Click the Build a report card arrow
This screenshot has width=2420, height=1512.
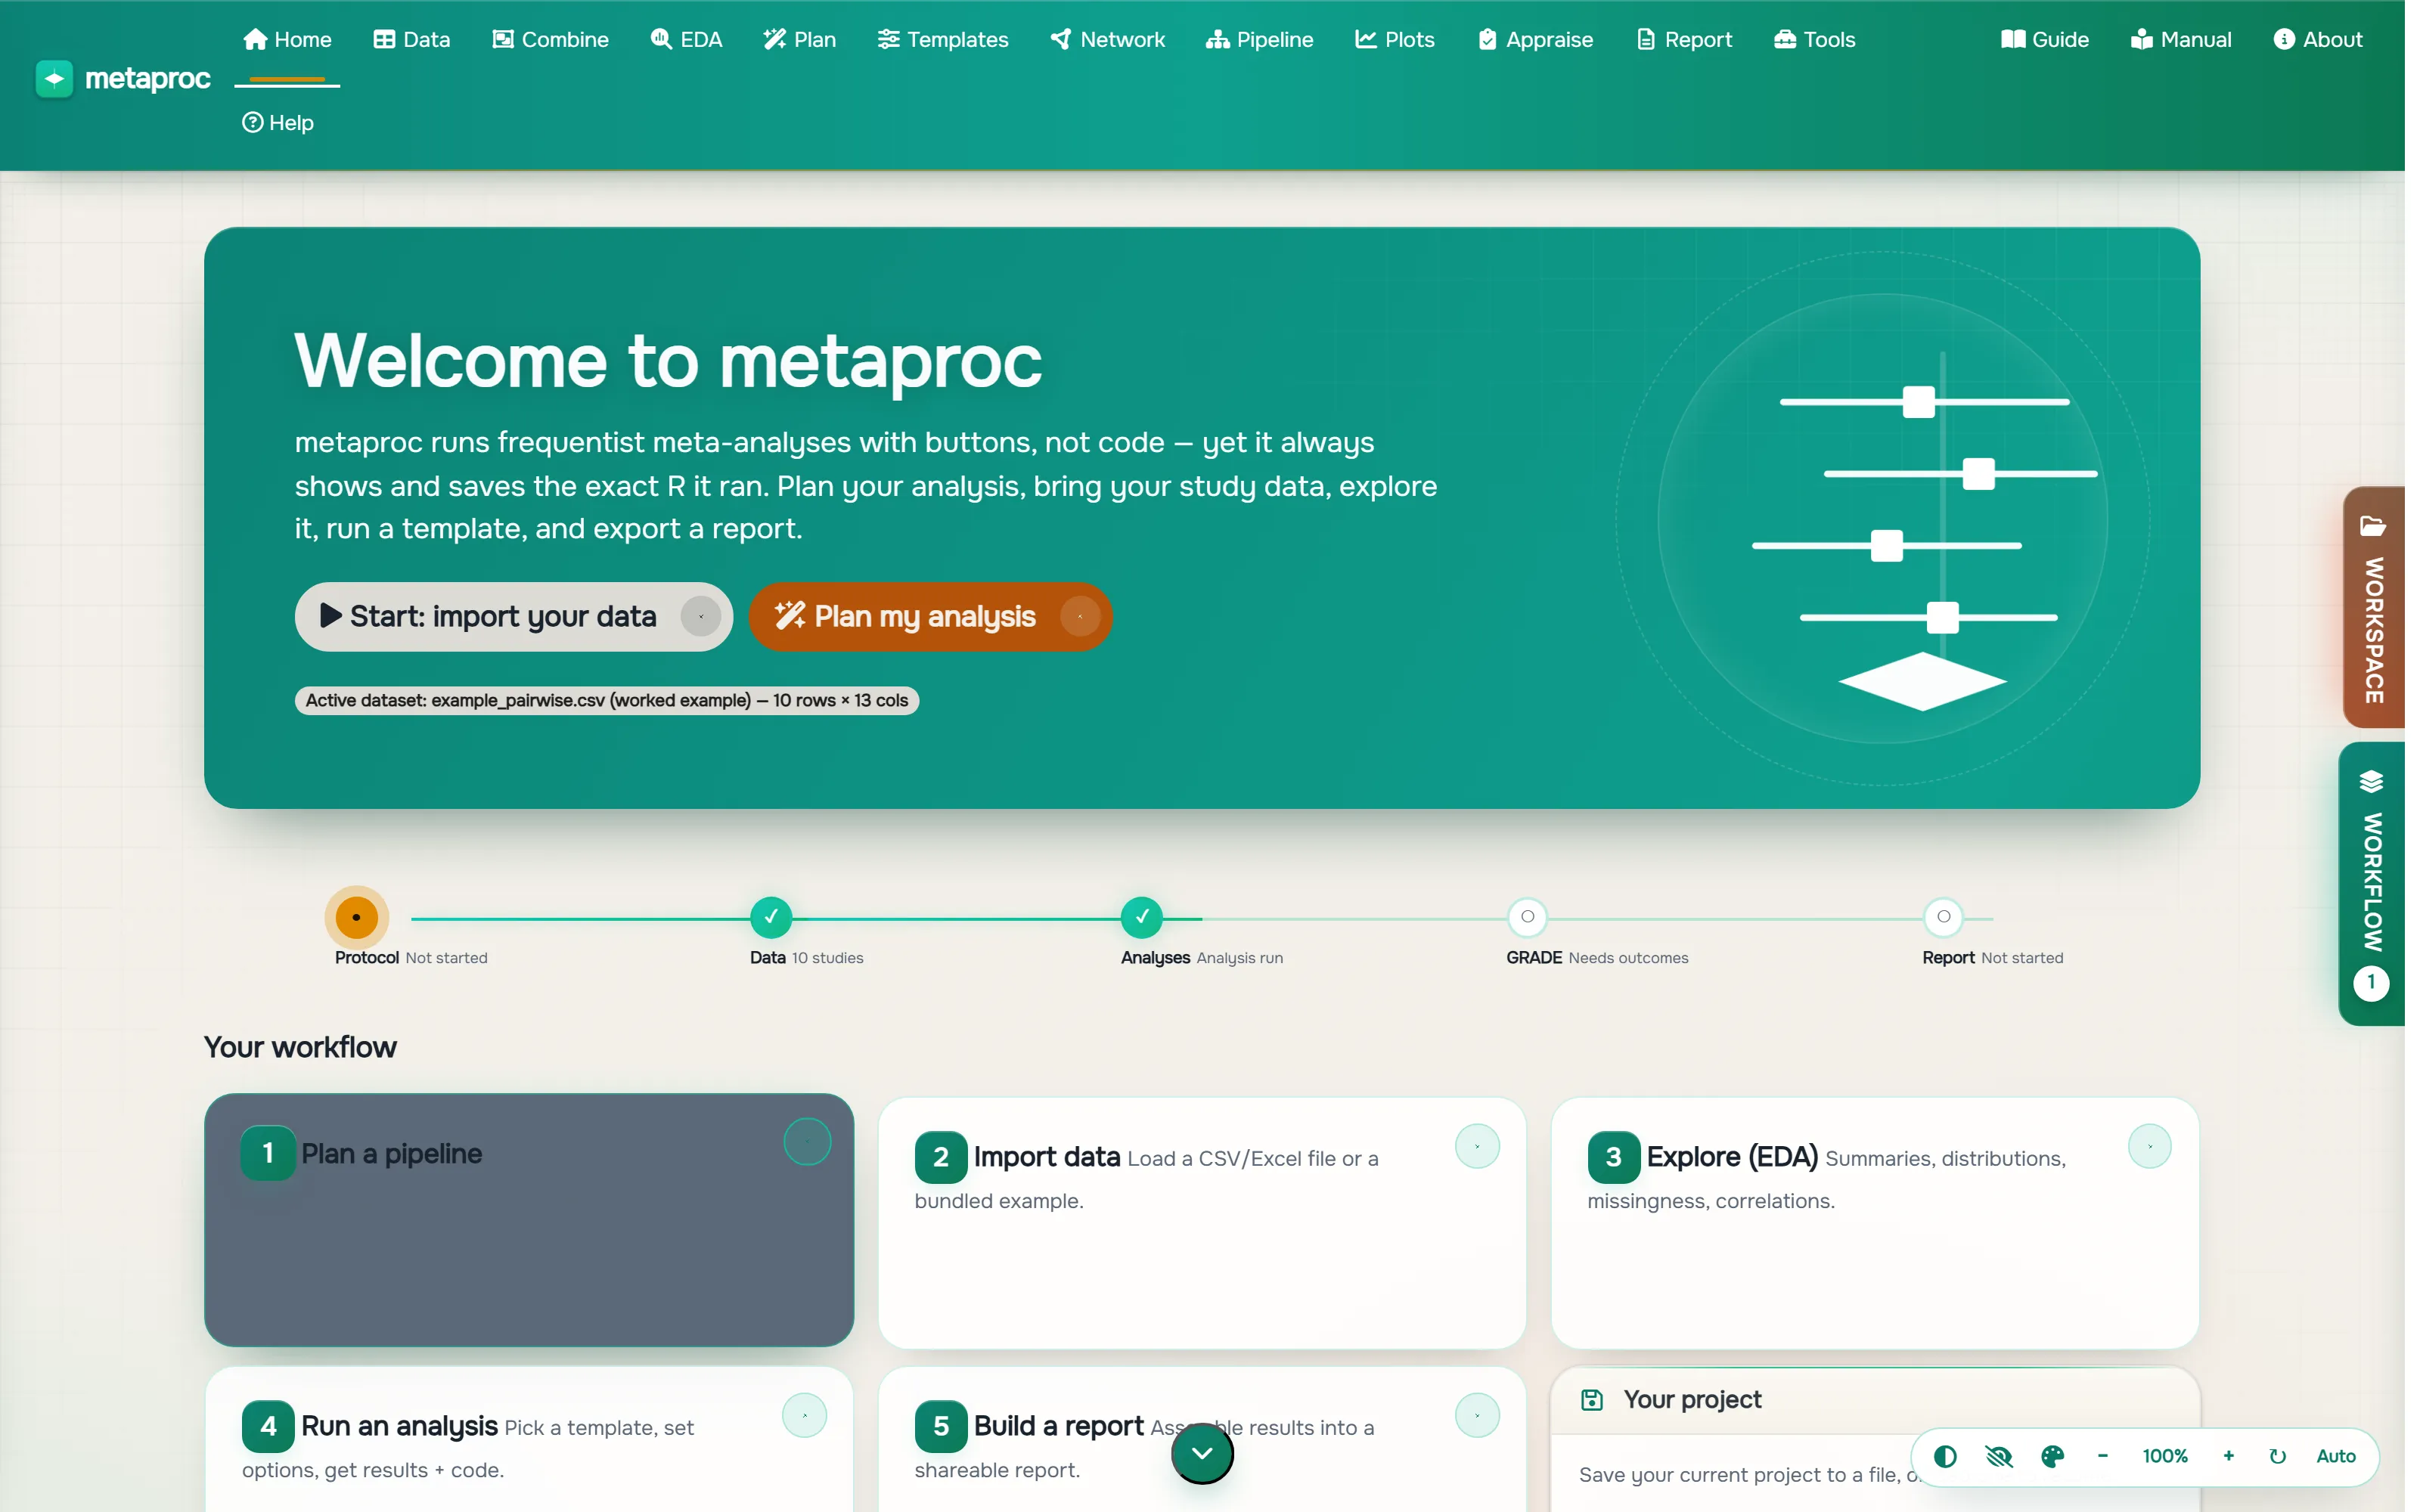coord(1477,1415)
